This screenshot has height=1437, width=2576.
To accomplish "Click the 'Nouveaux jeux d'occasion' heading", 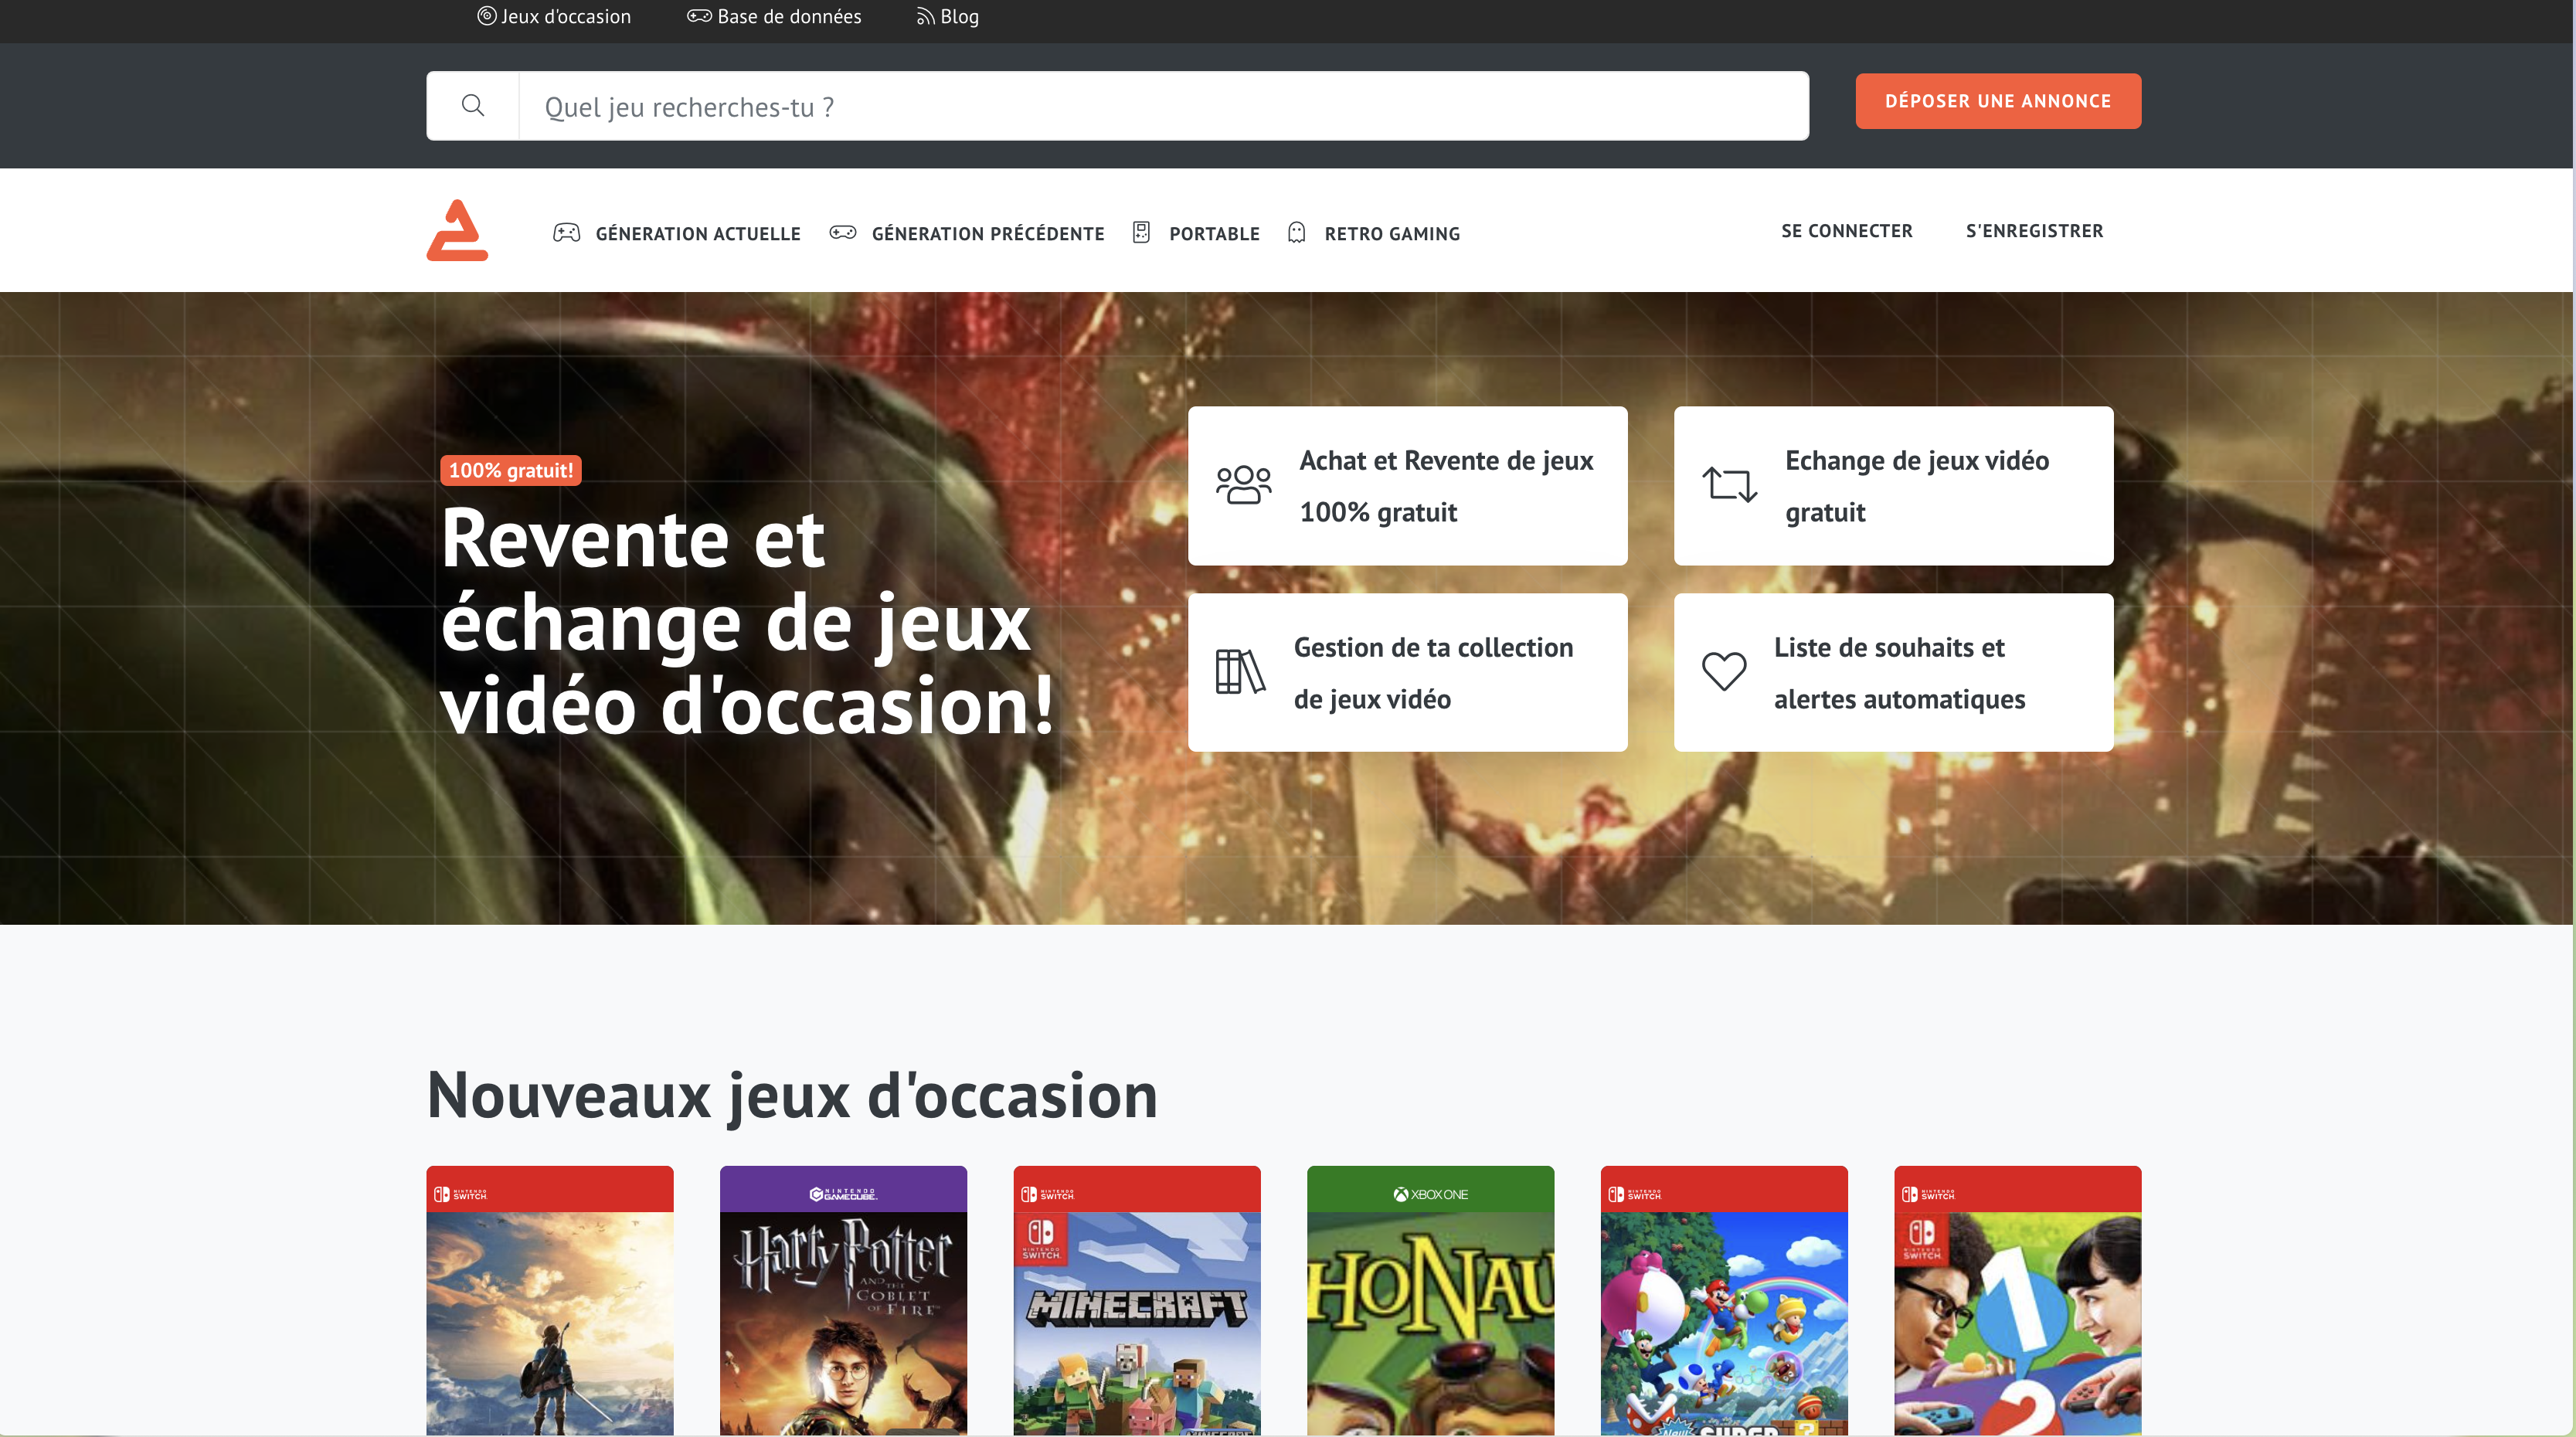I will tap(792, 1095).
